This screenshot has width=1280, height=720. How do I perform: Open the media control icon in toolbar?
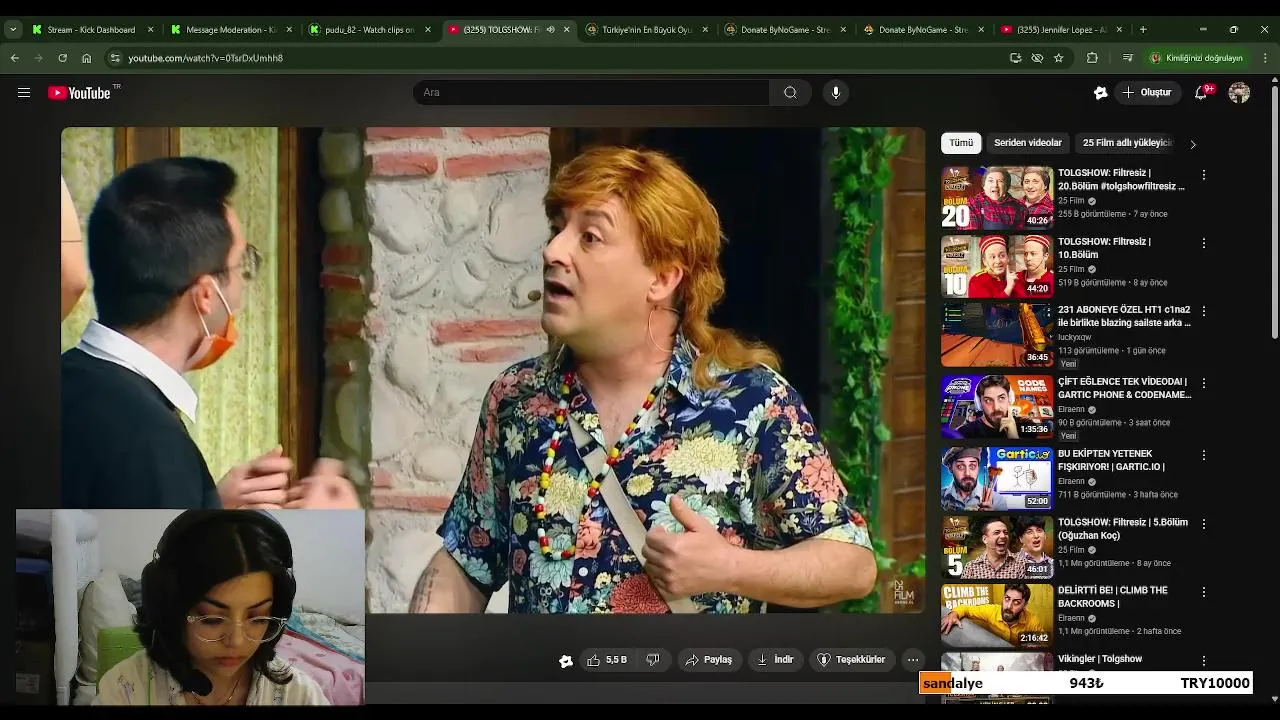click(x=1128, y=58)
